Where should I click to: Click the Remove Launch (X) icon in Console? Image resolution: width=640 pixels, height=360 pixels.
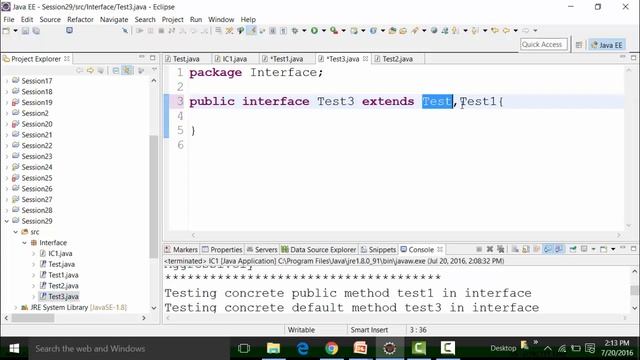[490, 249]
